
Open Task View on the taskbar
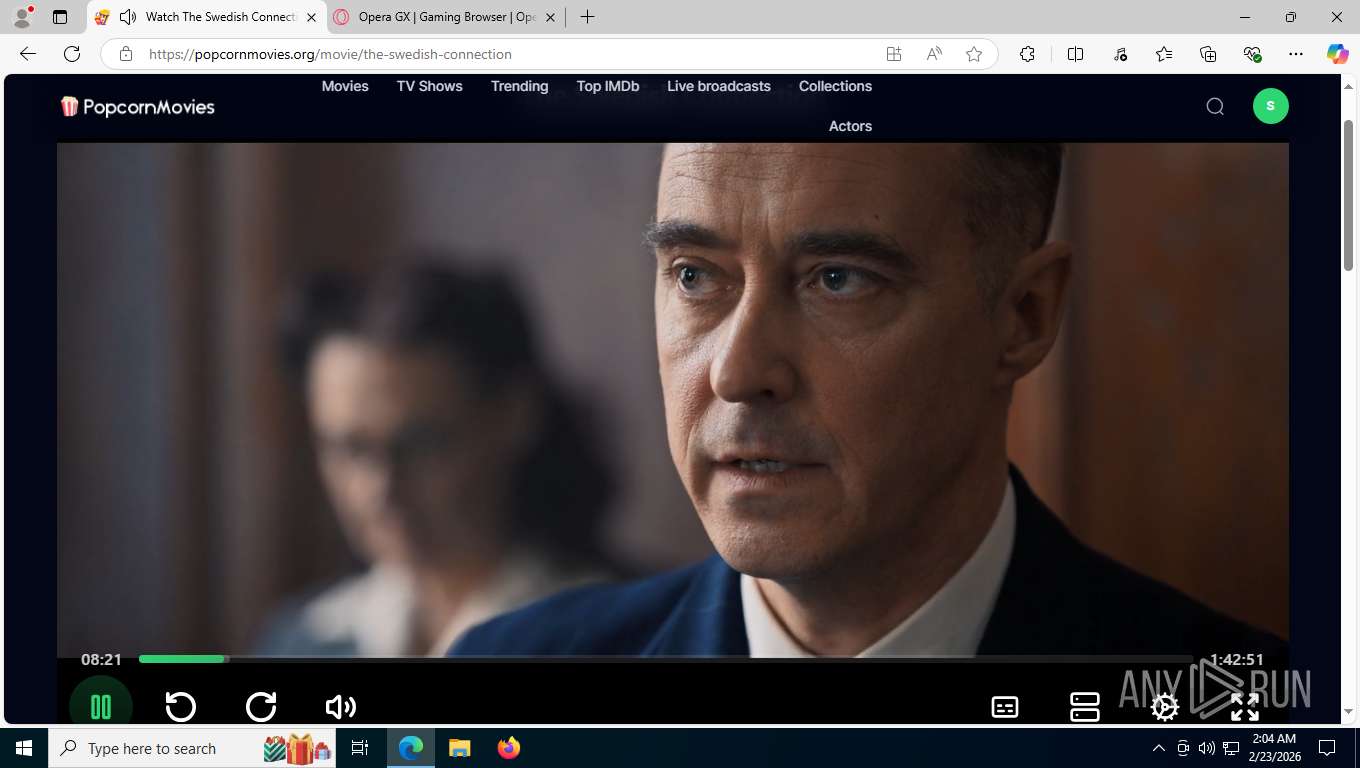pyautogui.click(x=361, y=748)
